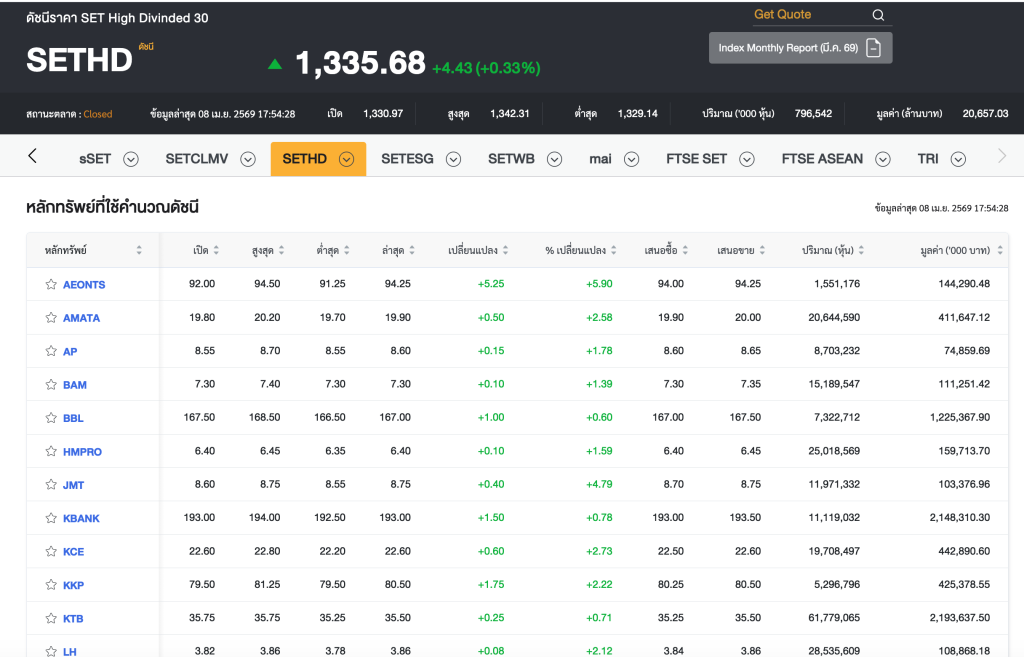Sort by % เปลี่ยนแปลง column arrows

(x=614, y=250)
